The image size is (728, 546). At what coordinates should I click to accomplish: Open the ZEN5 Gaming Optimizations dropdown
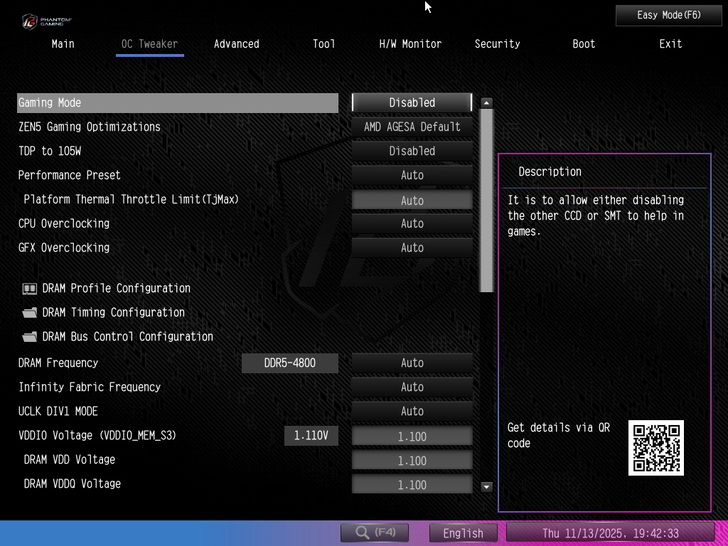click(412, 127)
